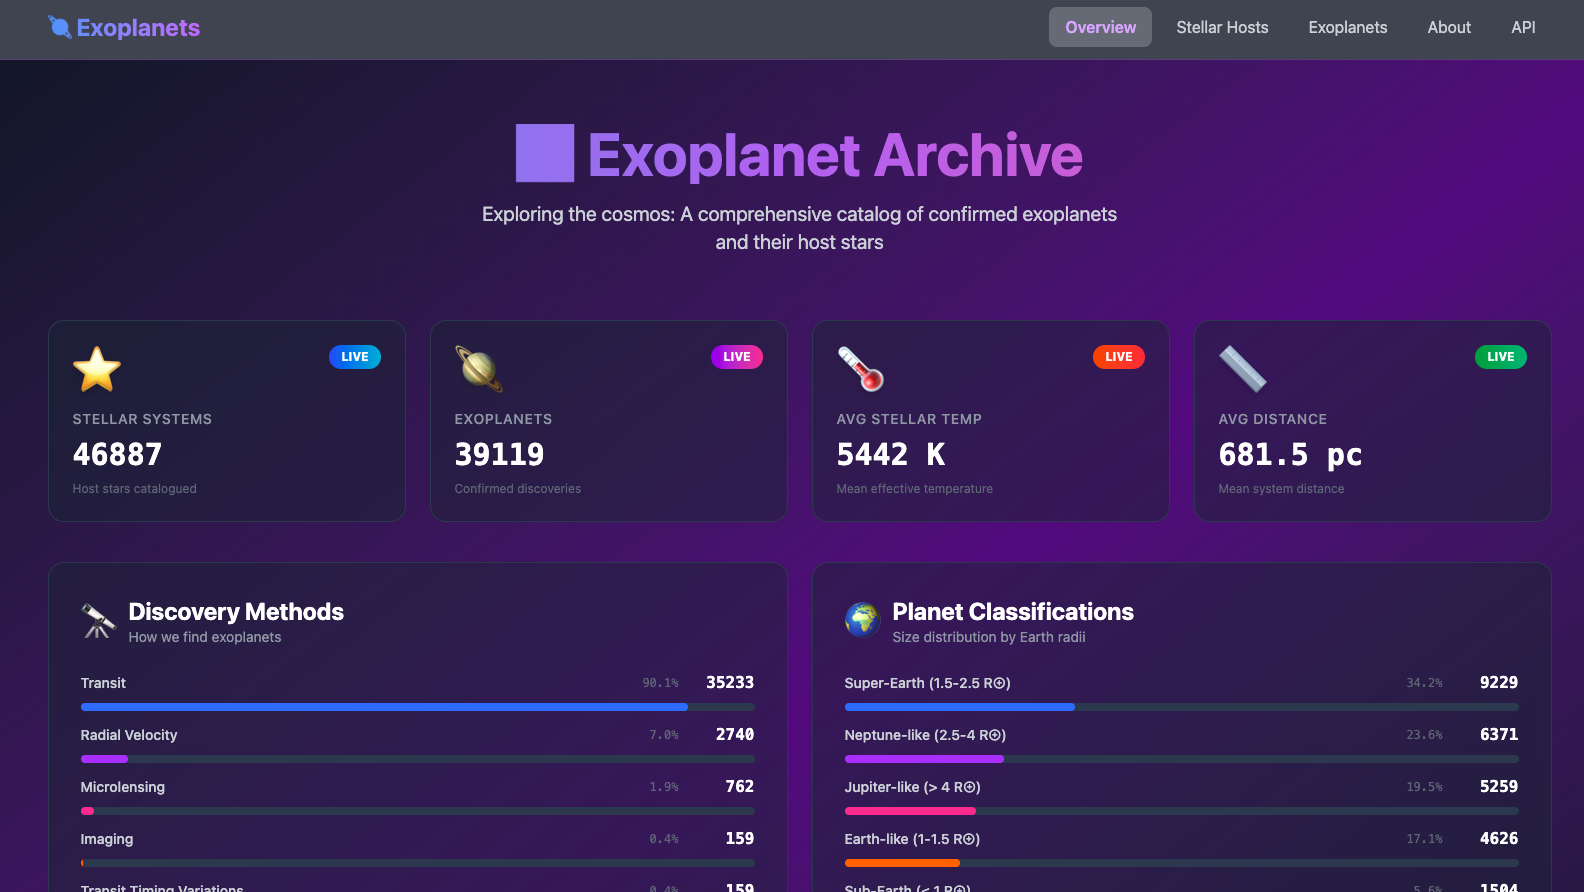
Task: Click the Earth-like (1-1.5 R⊕) label
Action: [912, 839]
